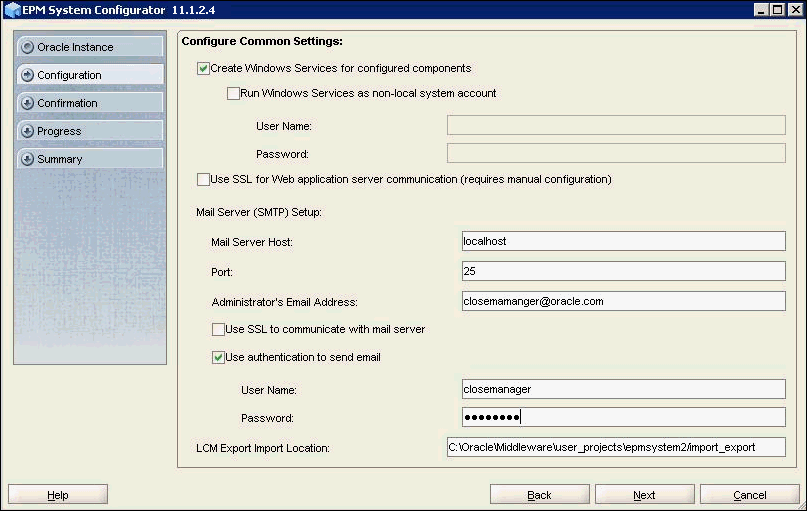
Task: Click the Progress step down-arrow icon
Action: 28,131
